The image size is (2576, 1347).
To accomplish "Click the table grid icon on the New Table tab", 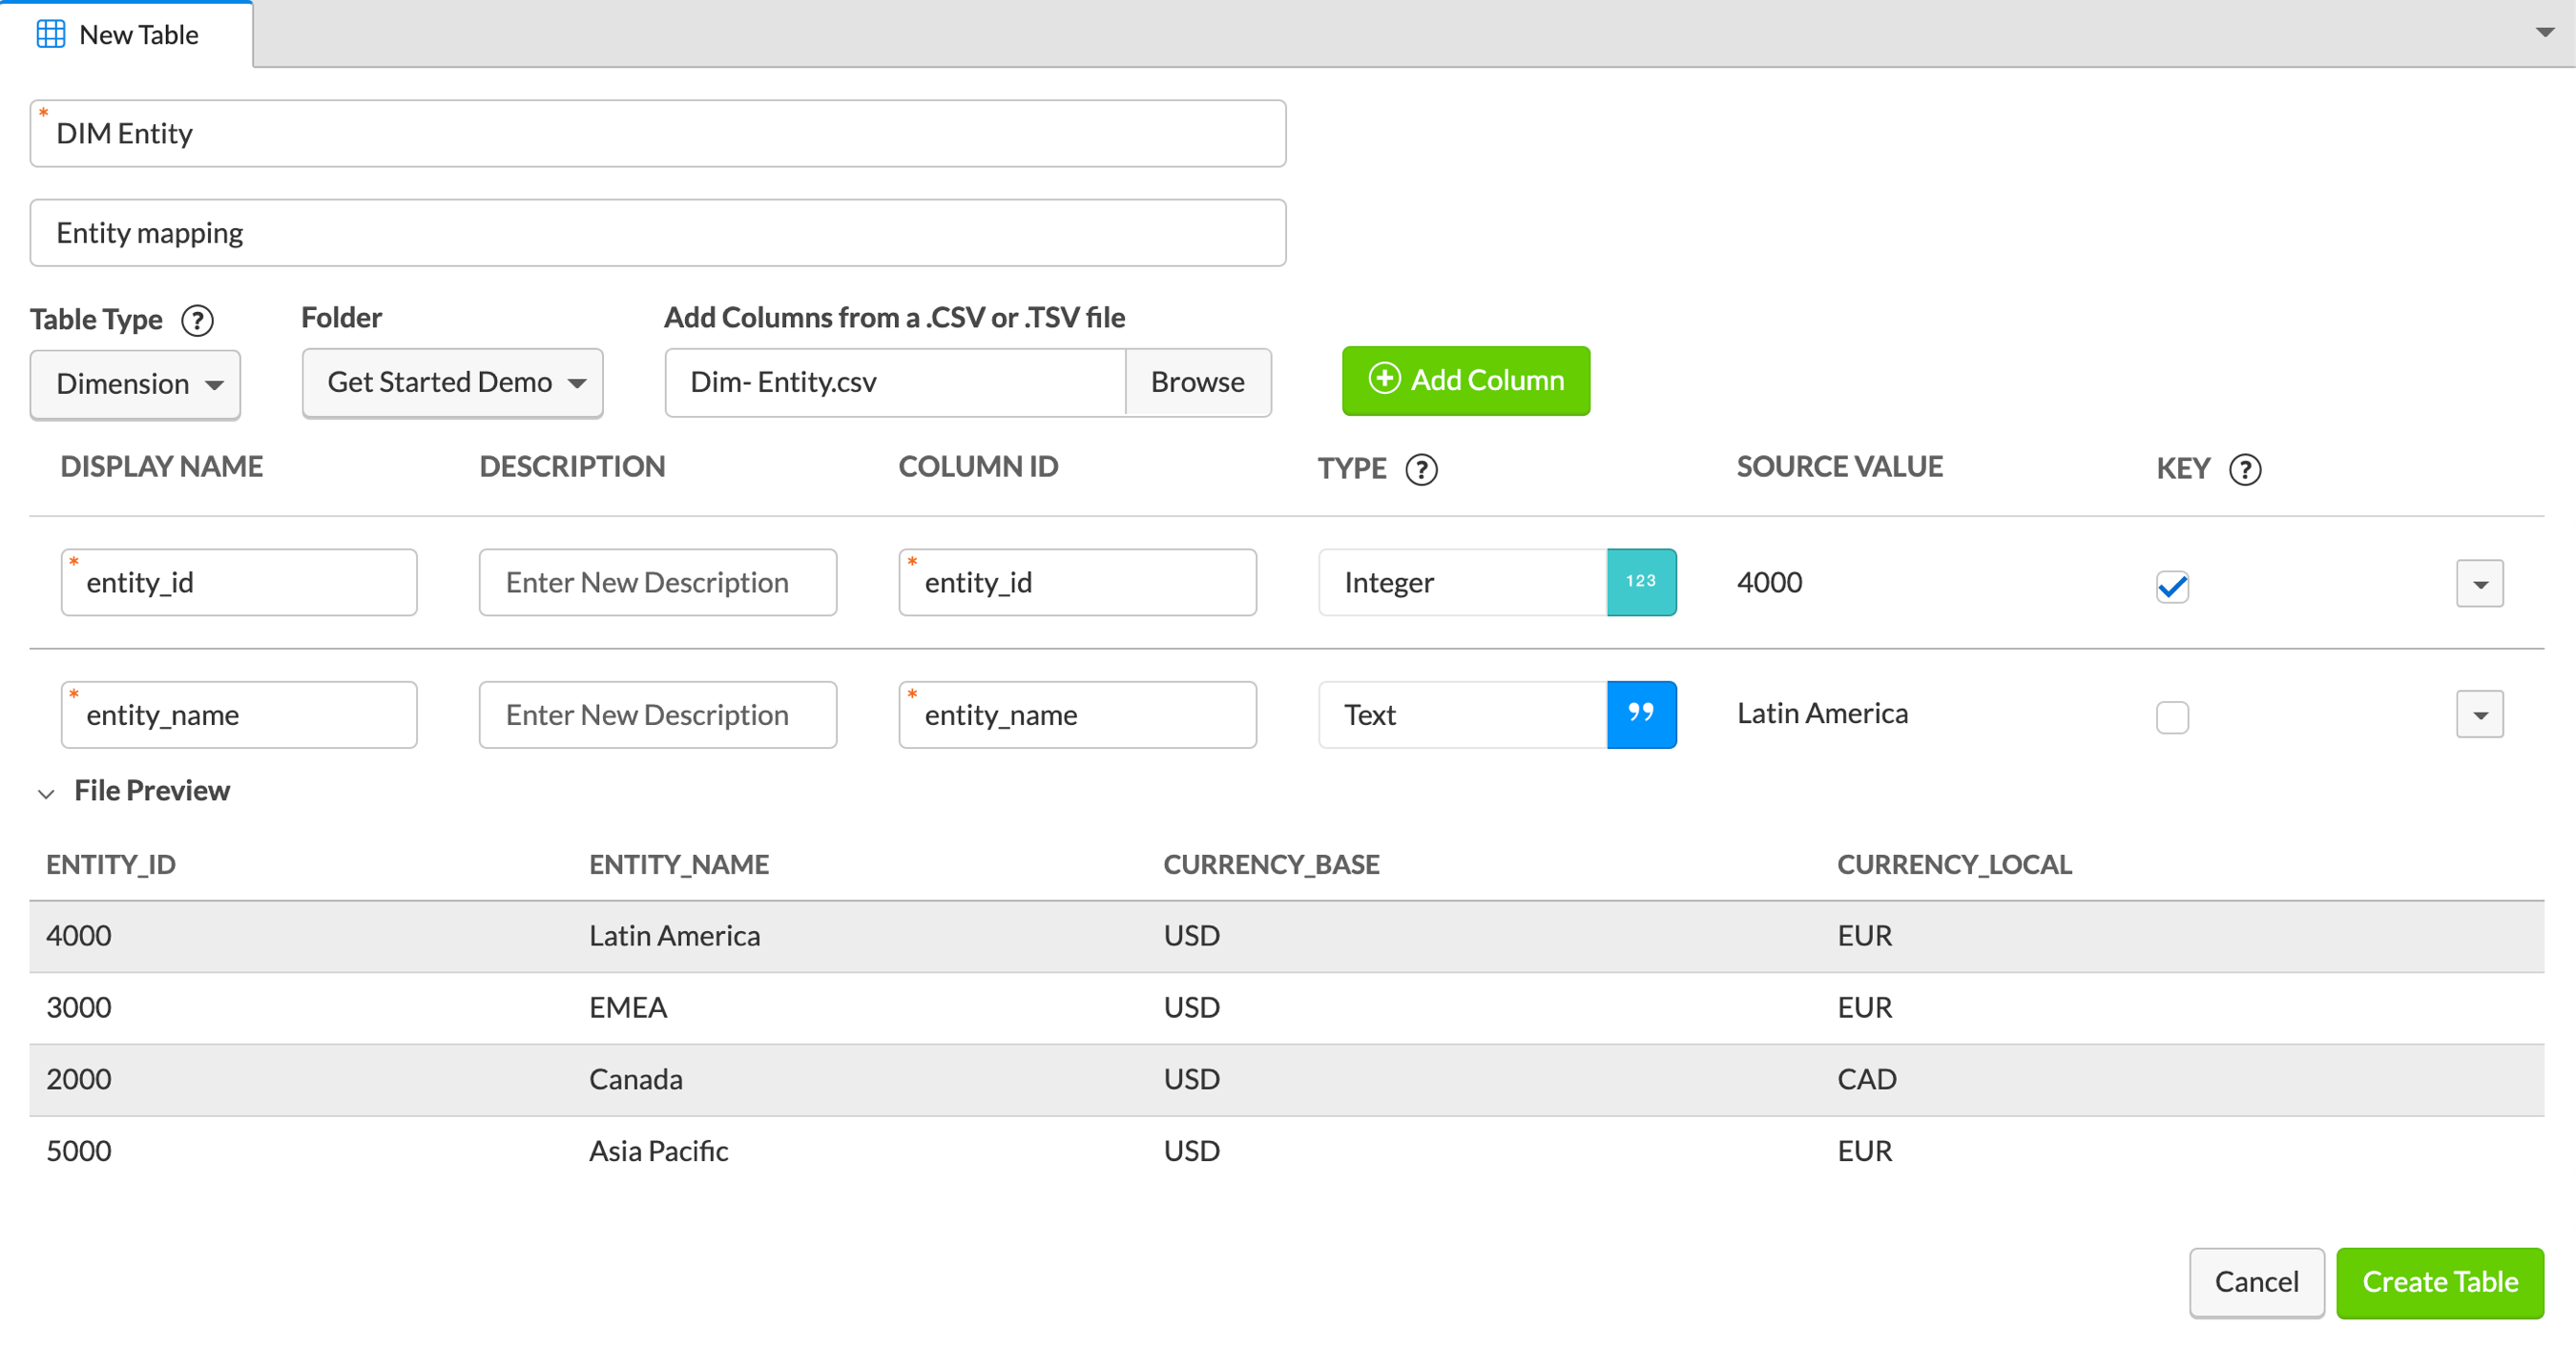I will coord(52,33).
